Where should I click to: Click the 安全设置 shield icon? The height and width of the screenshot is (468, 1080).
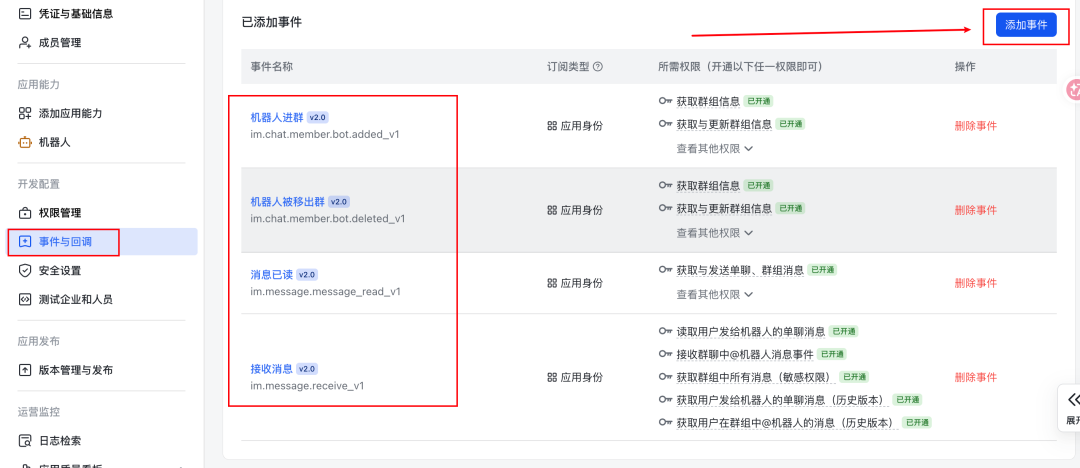[25, 271]
